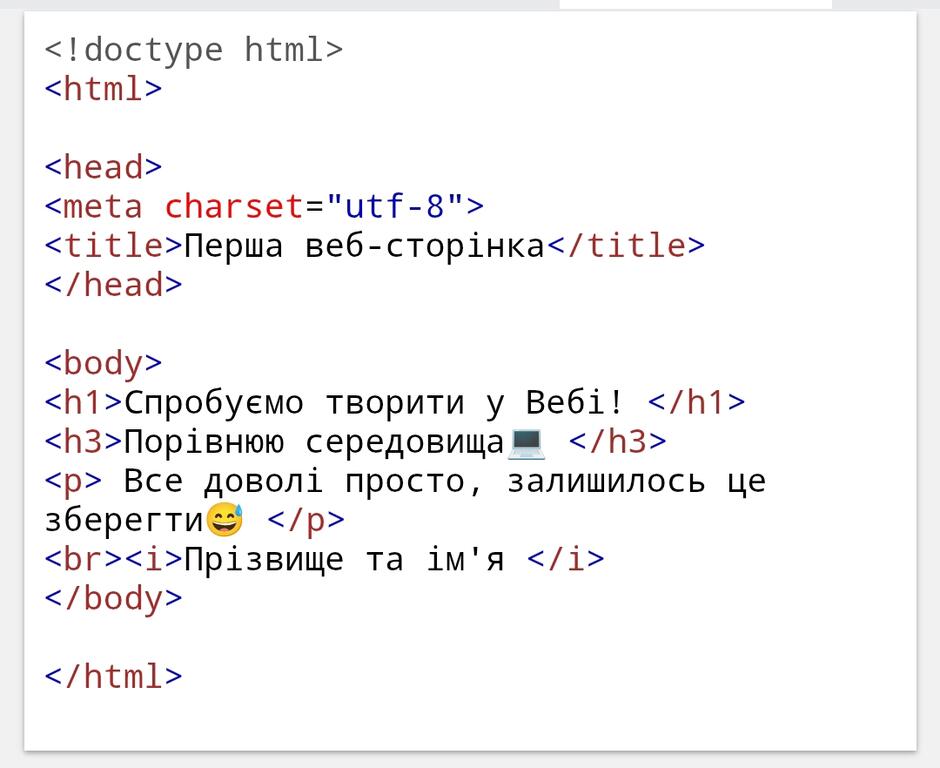Click the text "Все доволі просто, залишилось це"
The image size is (940, 768).
pos(445,481)
